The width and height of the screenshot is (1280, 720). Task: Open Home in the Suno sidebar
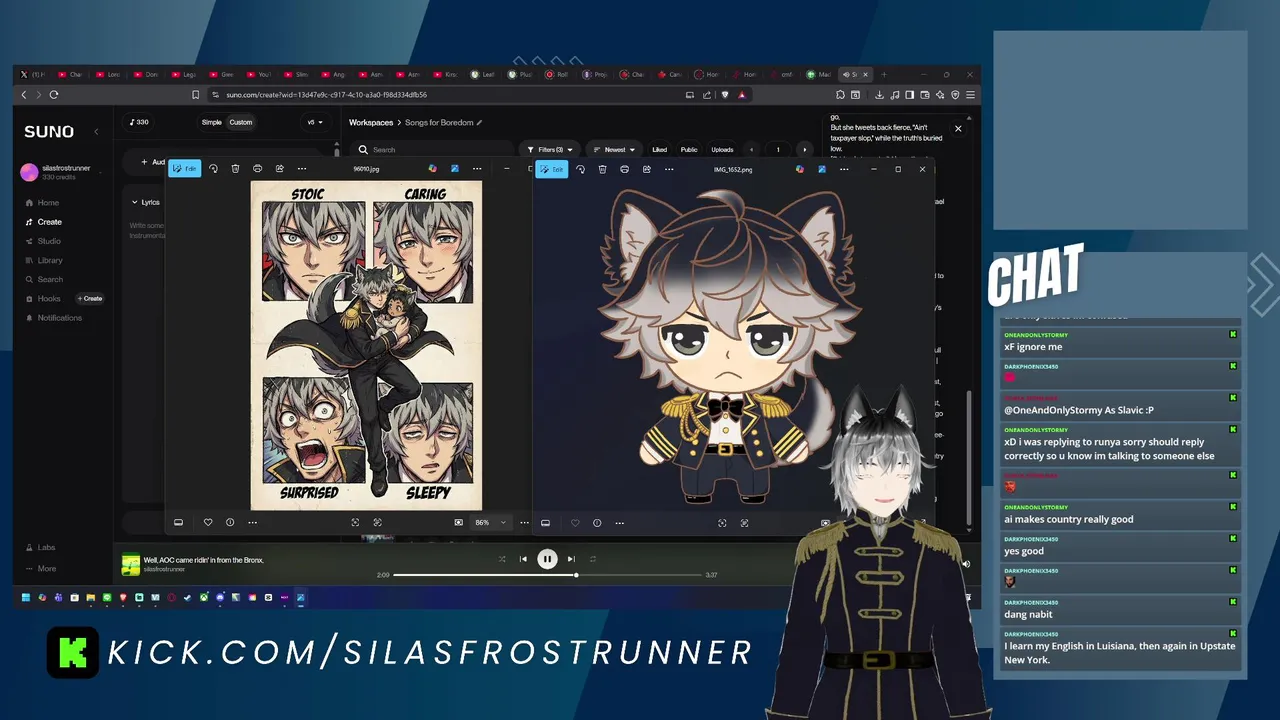tap(42, 203)
